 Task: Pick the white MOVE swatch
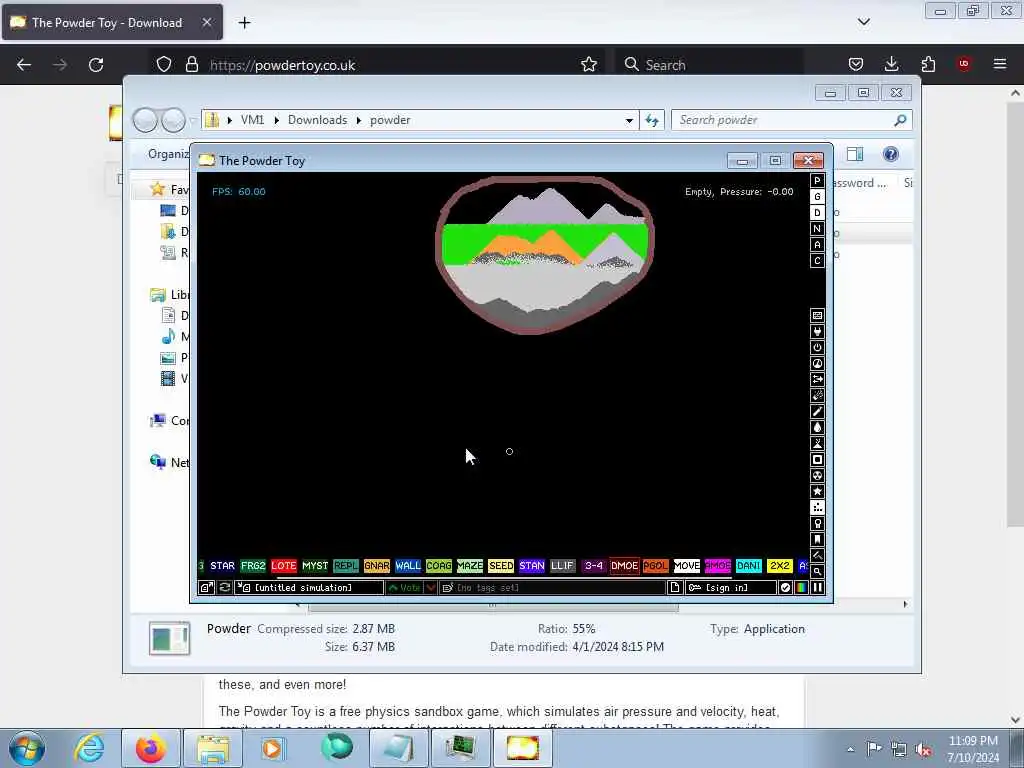[686, 566]
